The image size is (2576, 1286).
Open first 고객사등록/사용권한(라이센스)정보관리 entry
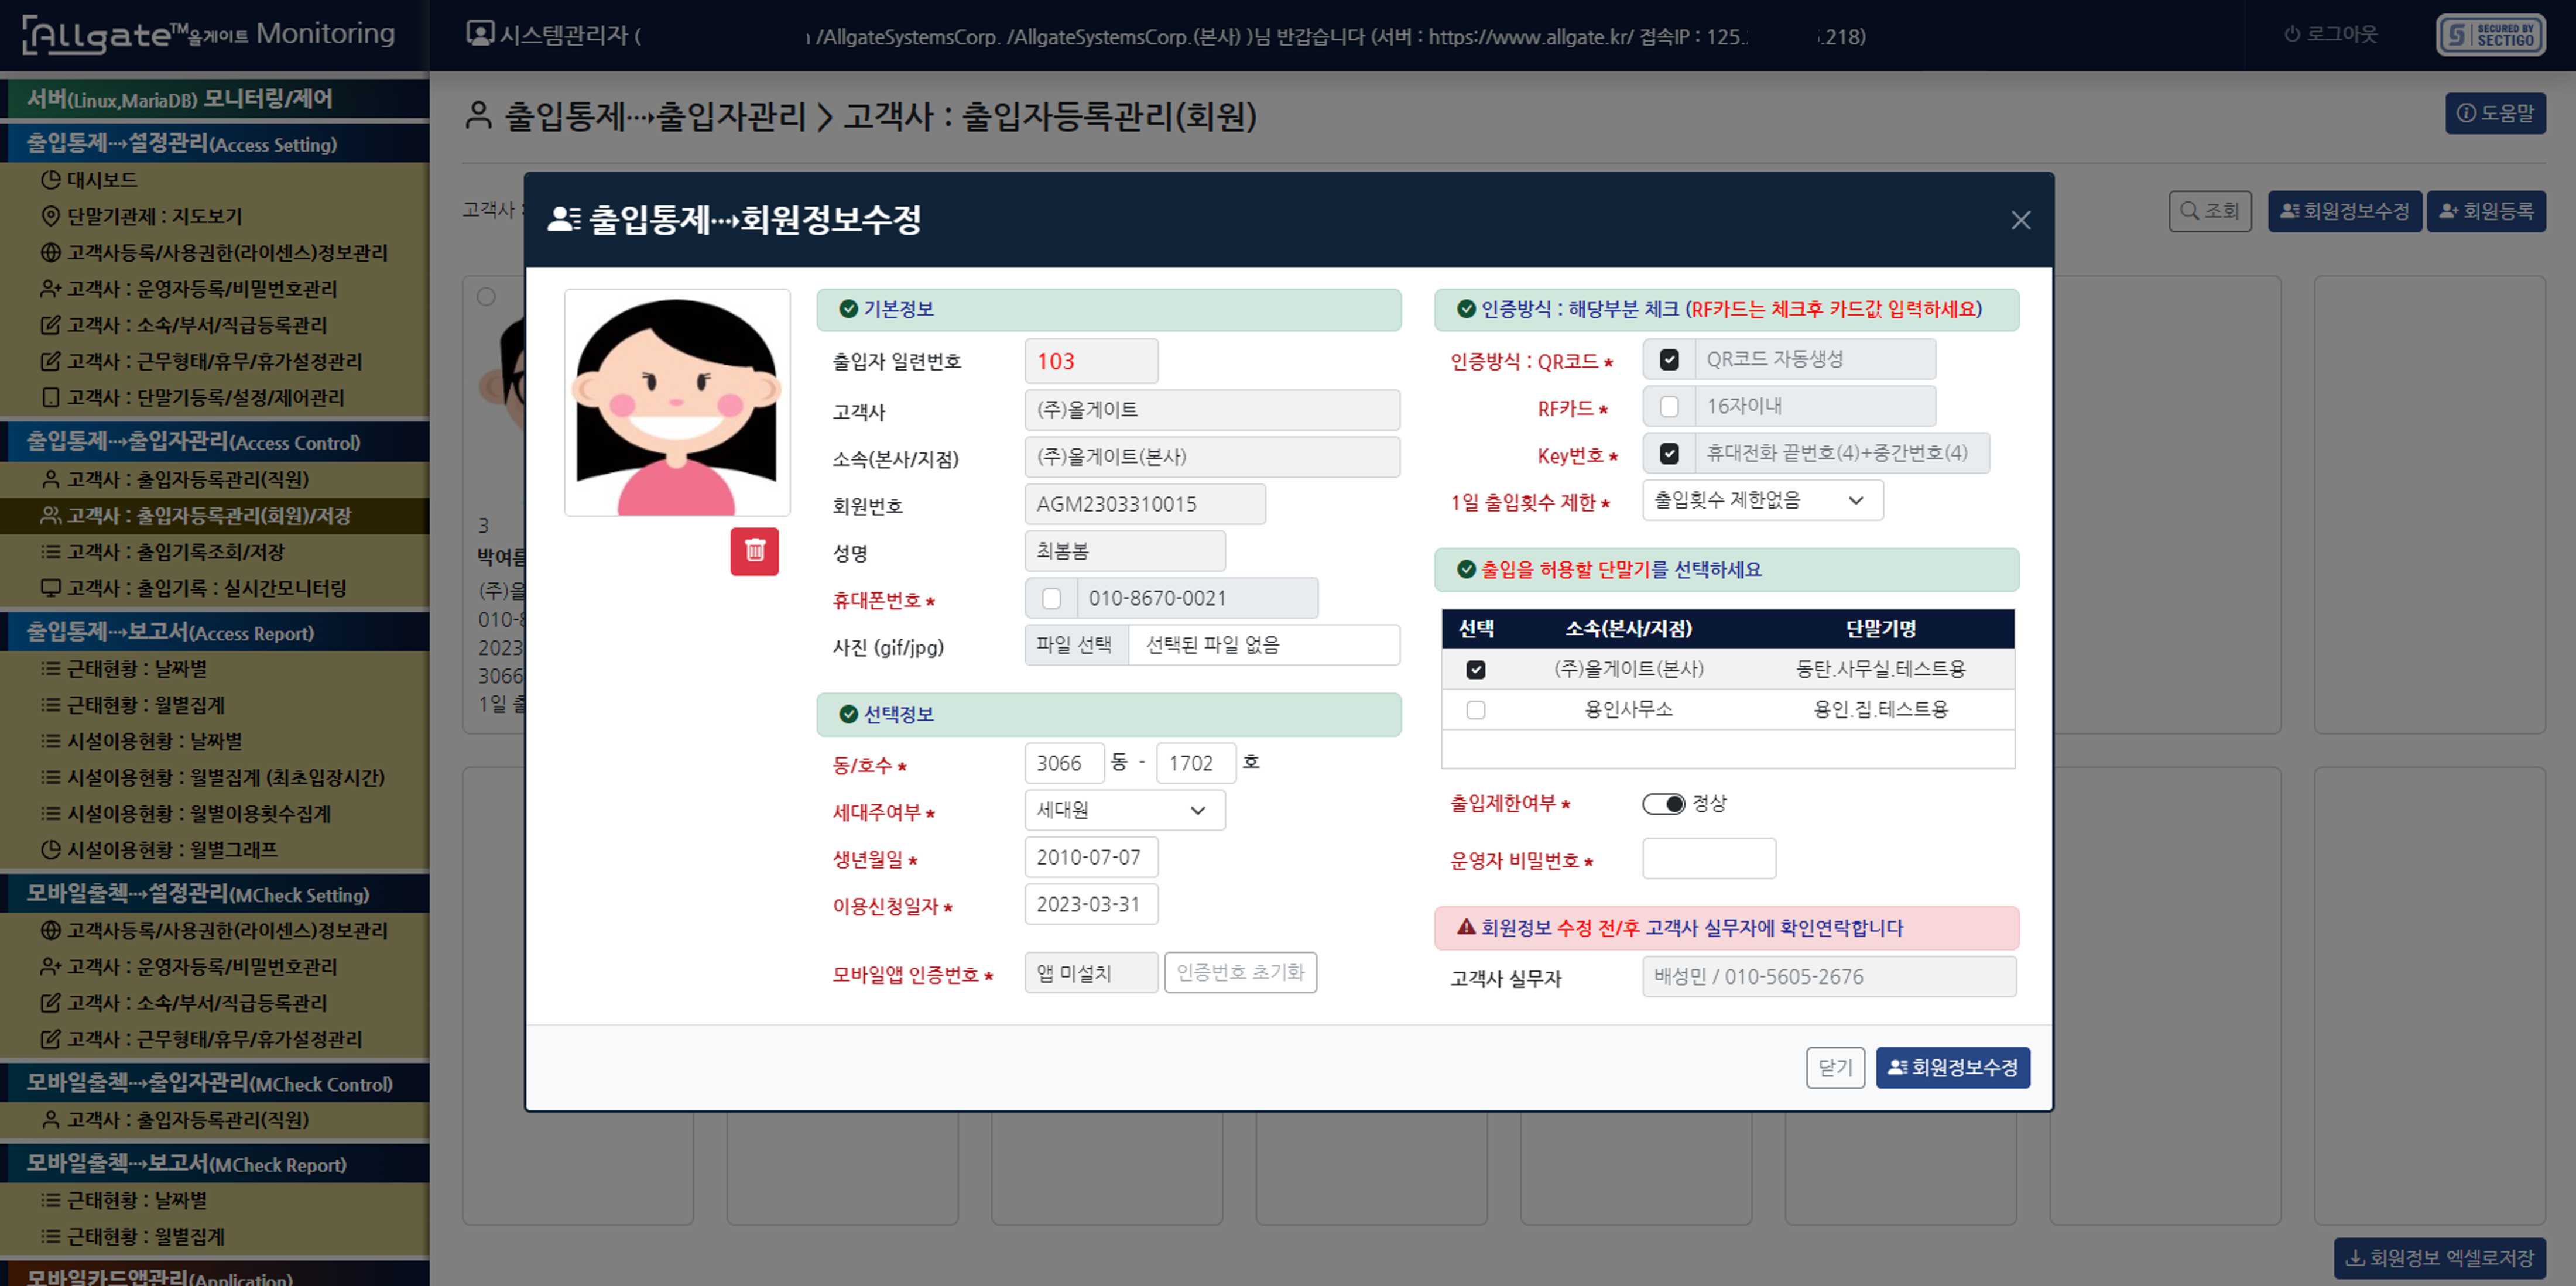click(x=214, y=252)
